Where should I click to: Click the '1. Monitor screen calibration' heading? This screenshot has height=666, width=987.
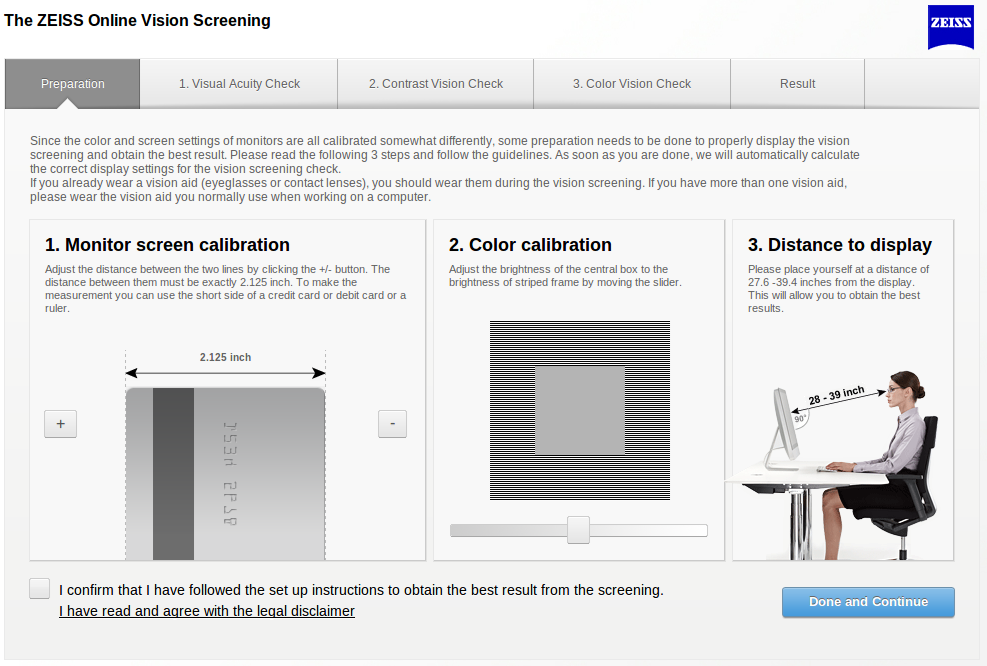(167, 245)
